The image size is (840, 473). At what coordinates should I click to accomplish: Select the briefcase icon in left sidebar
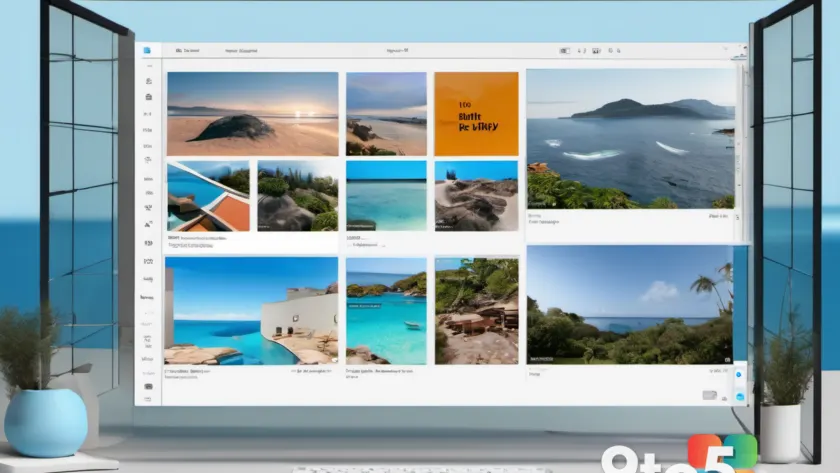coord(148,97)
